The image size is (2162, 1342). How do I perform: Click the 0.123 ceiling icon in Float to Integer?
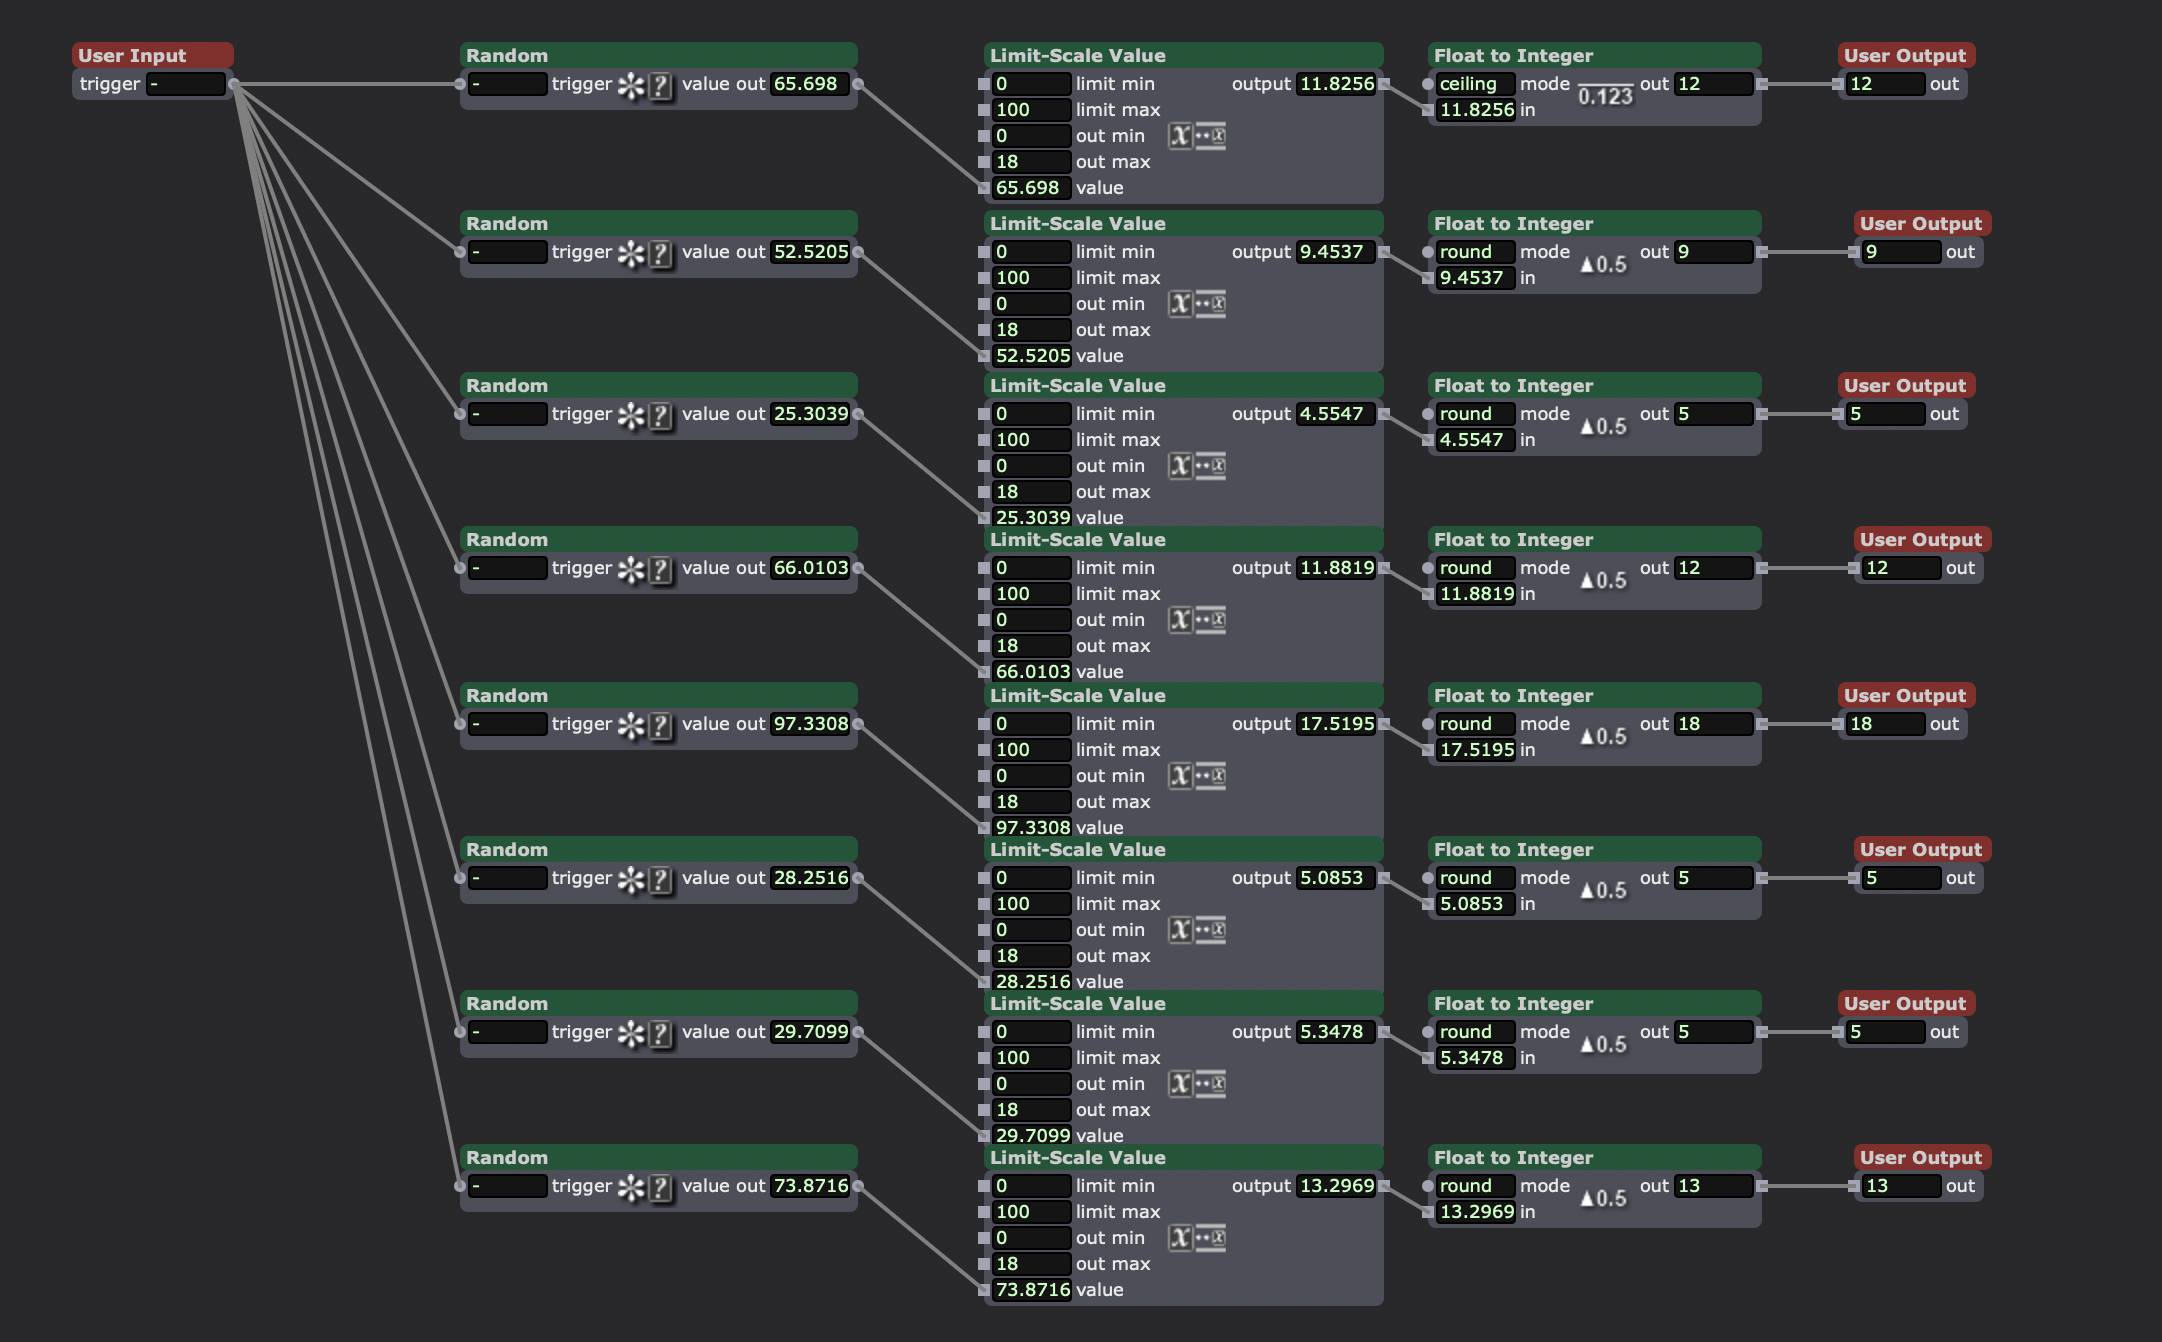pos(1604,95)
